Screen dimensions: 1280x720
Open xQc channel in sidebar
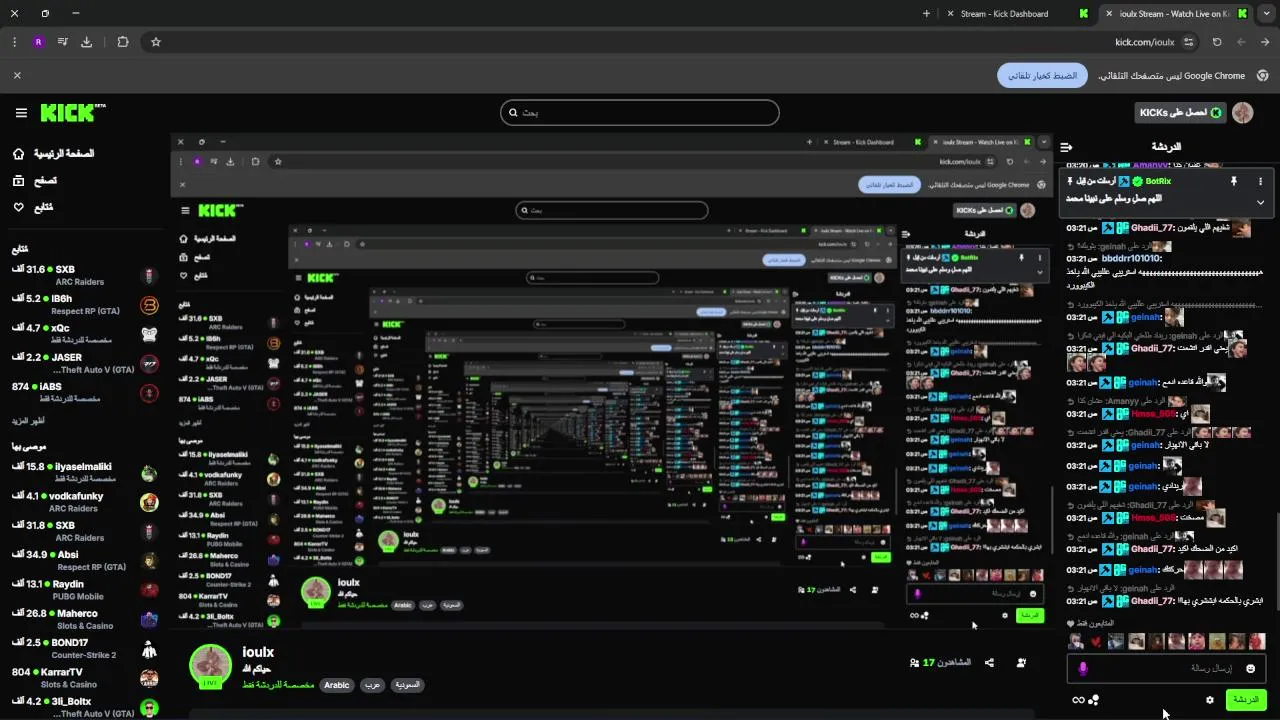[85, 334]
